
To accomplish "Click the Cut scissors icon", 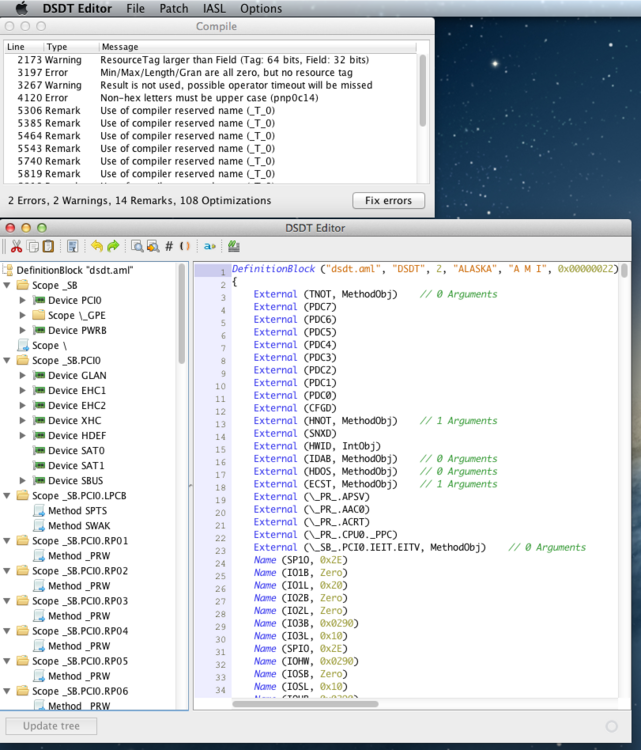I will click(16, 246).
